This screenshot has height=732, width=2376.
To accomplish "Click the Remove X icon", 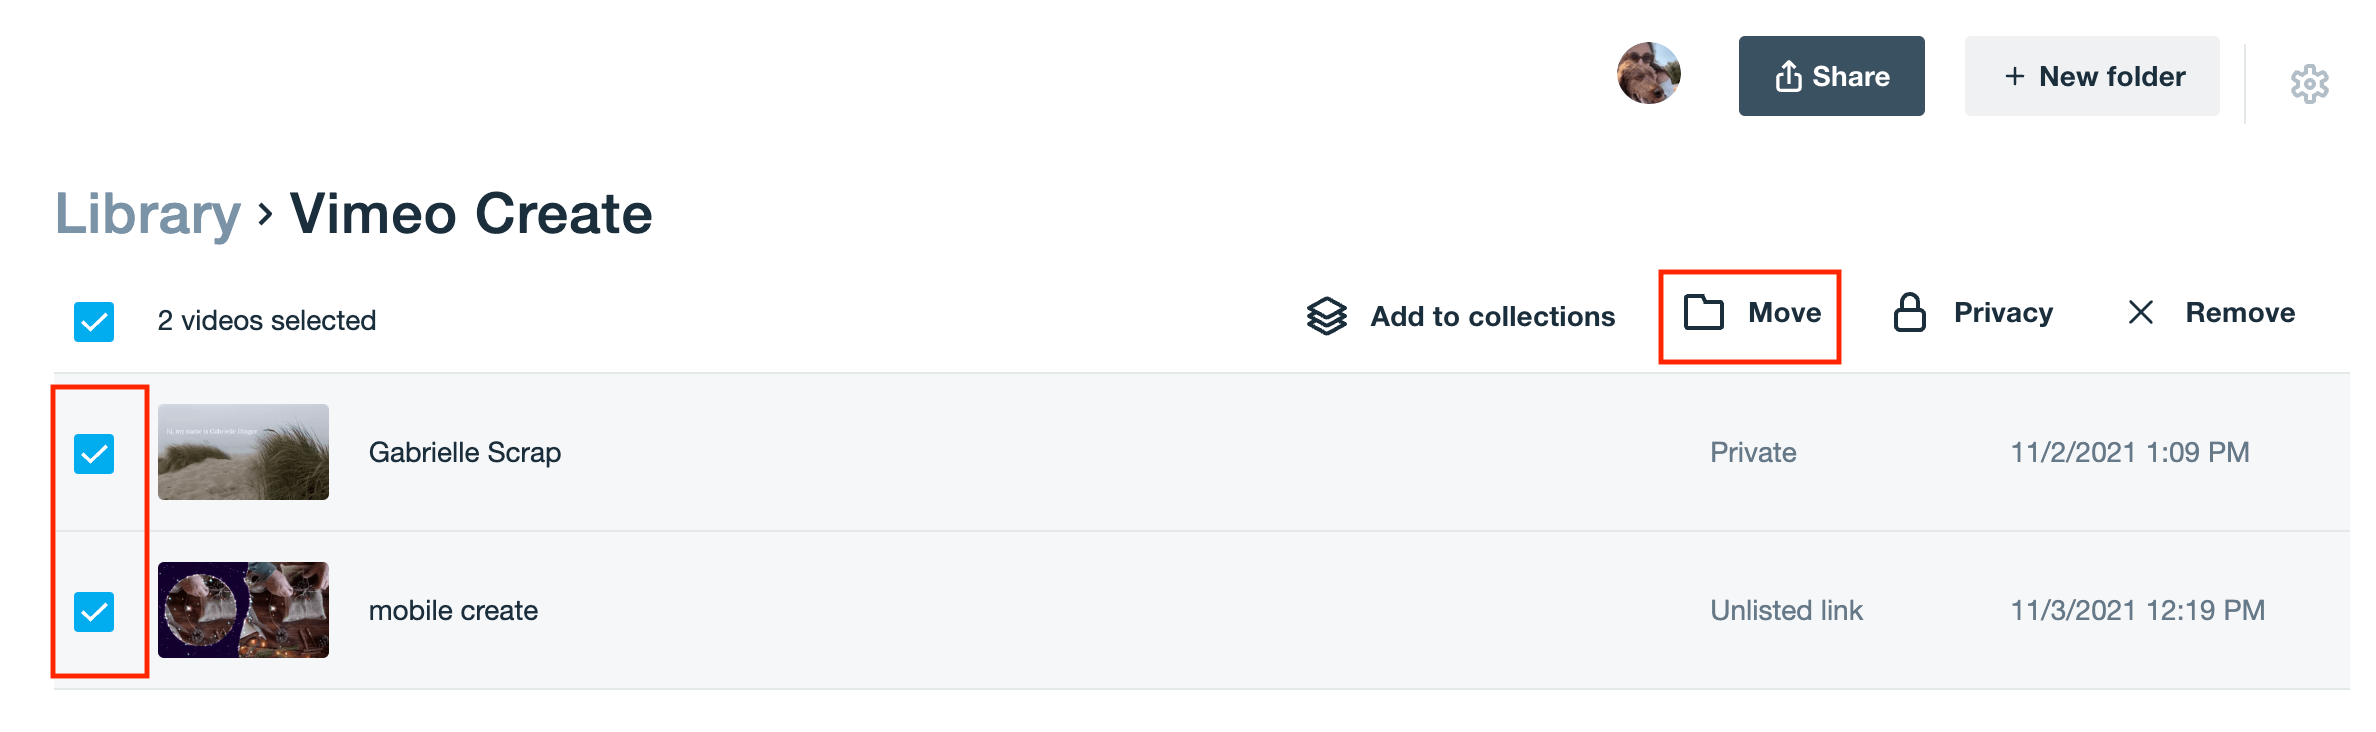I will click(2141, 313).
